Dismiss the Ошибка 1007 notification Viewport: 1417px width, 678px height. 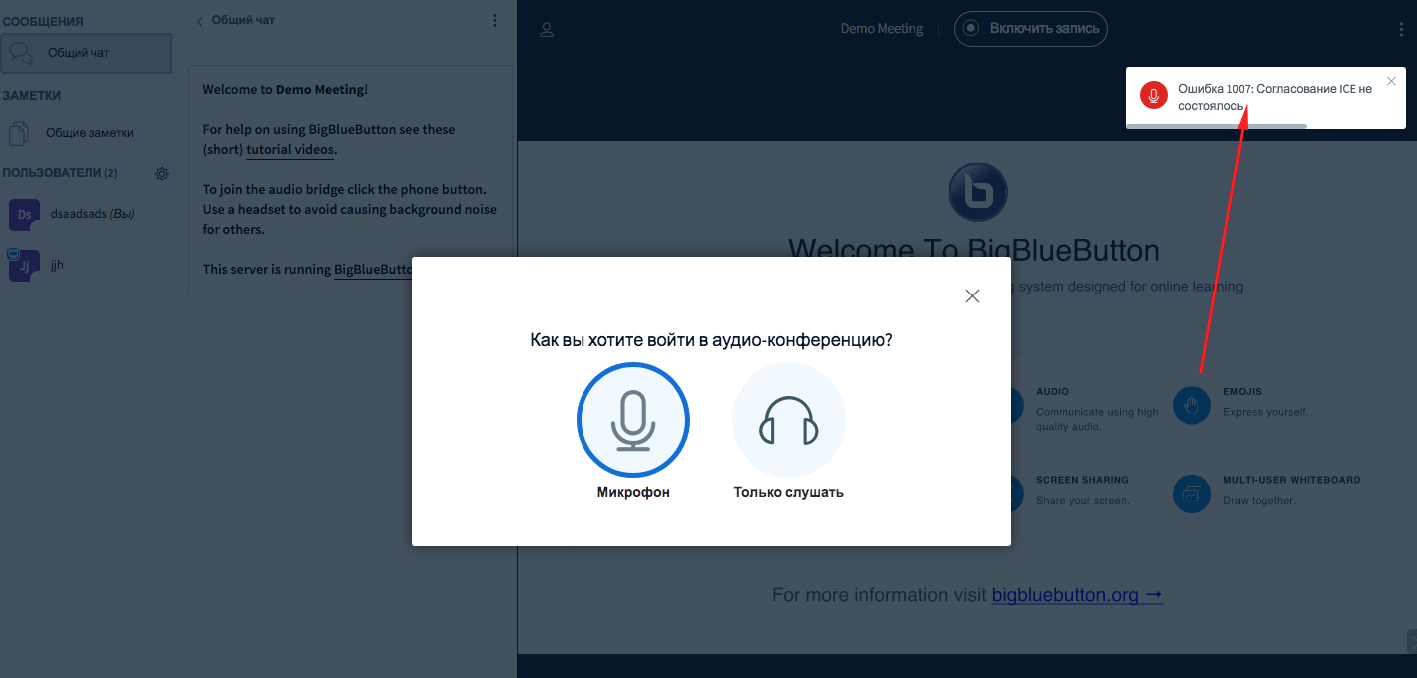point(1391,81)
